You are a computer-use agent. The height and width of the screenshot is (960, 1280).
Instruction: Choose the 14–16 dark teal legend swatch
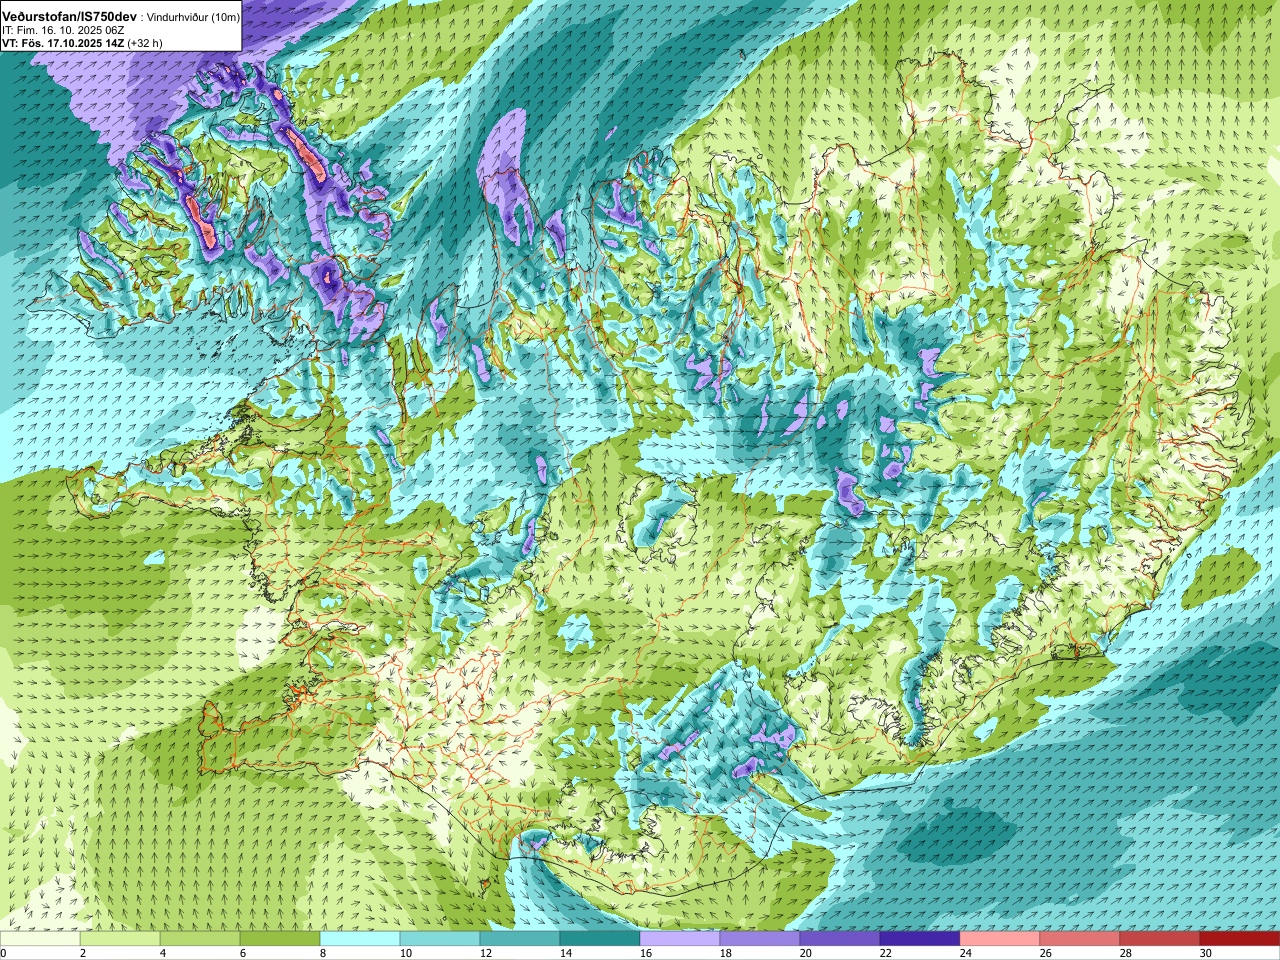coord(600,939)
